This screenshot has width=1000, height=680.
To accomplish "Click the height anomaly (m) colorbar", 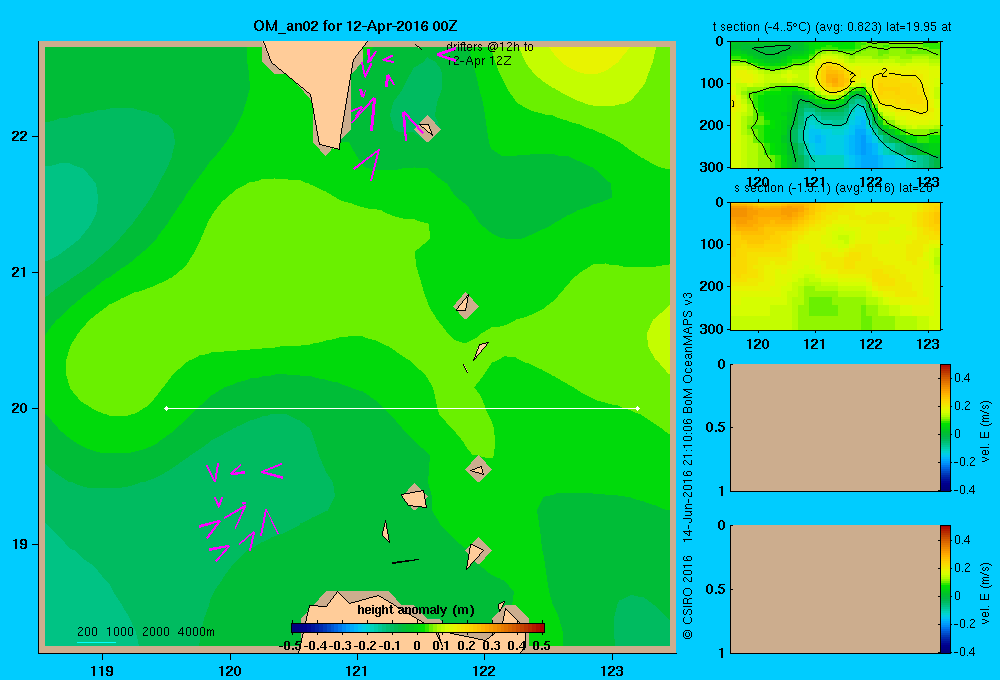I will tap(418, 628).
